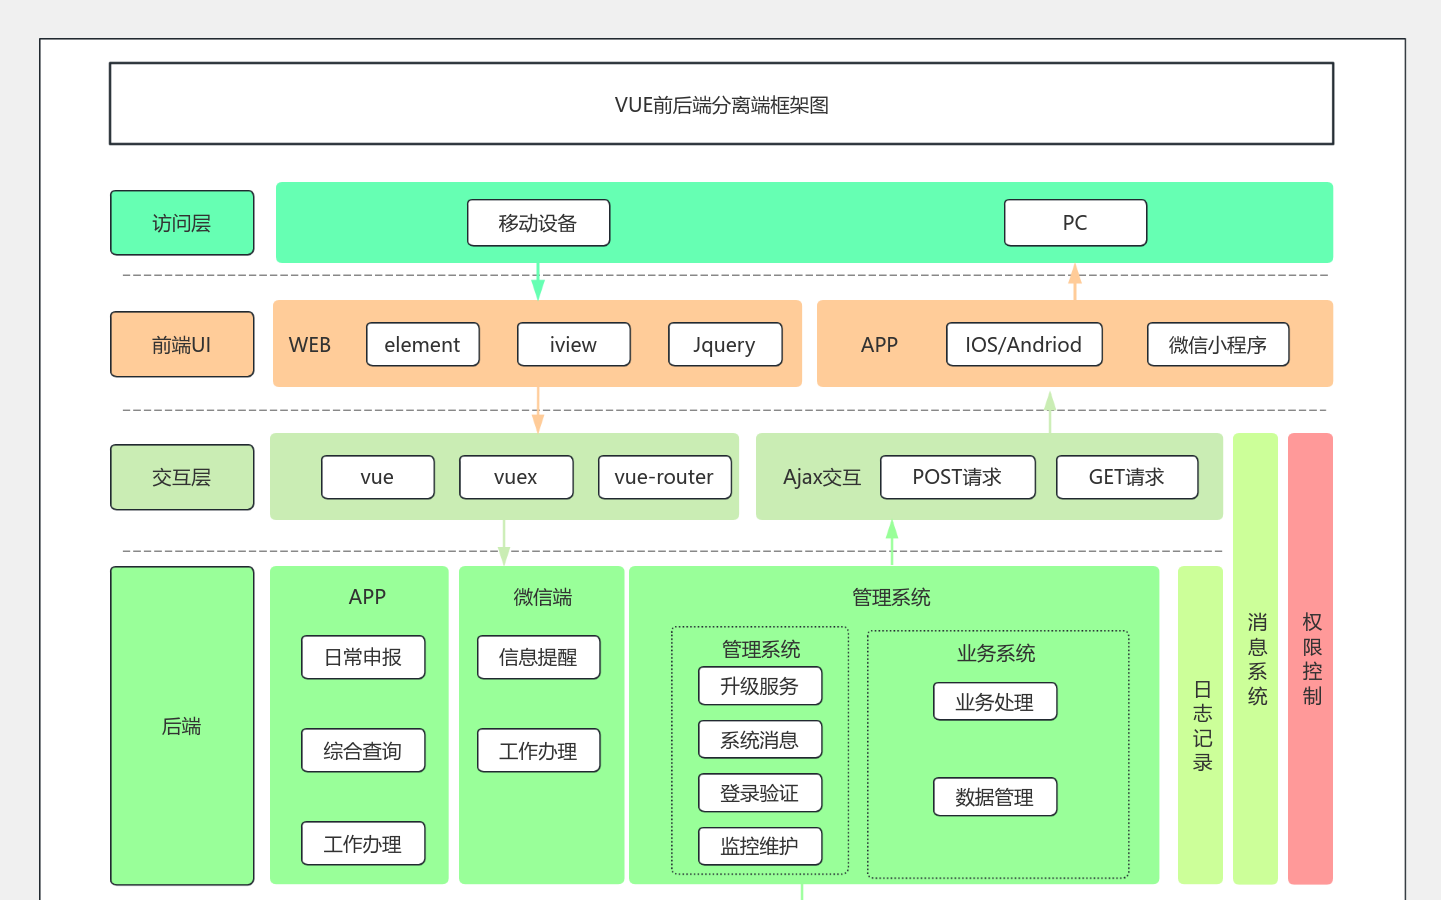The height and width of the screenshot is (900, 1441).
Task: Select the iview box
Action: tap(573, 345)
